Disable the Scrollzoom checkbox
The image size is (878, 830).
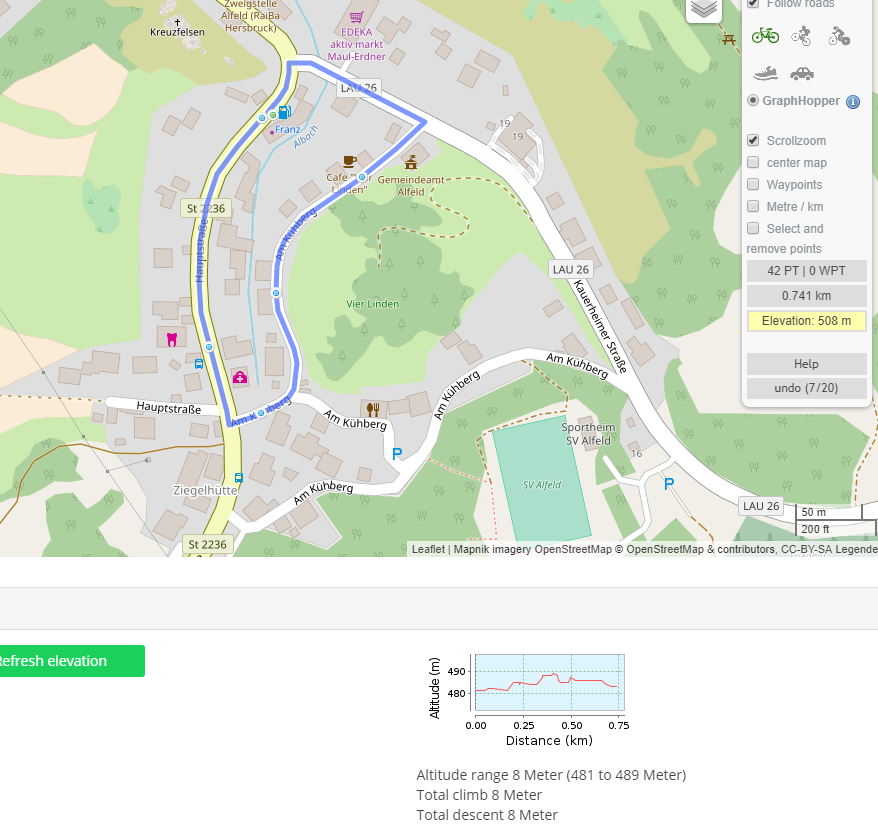click(754, 141)
